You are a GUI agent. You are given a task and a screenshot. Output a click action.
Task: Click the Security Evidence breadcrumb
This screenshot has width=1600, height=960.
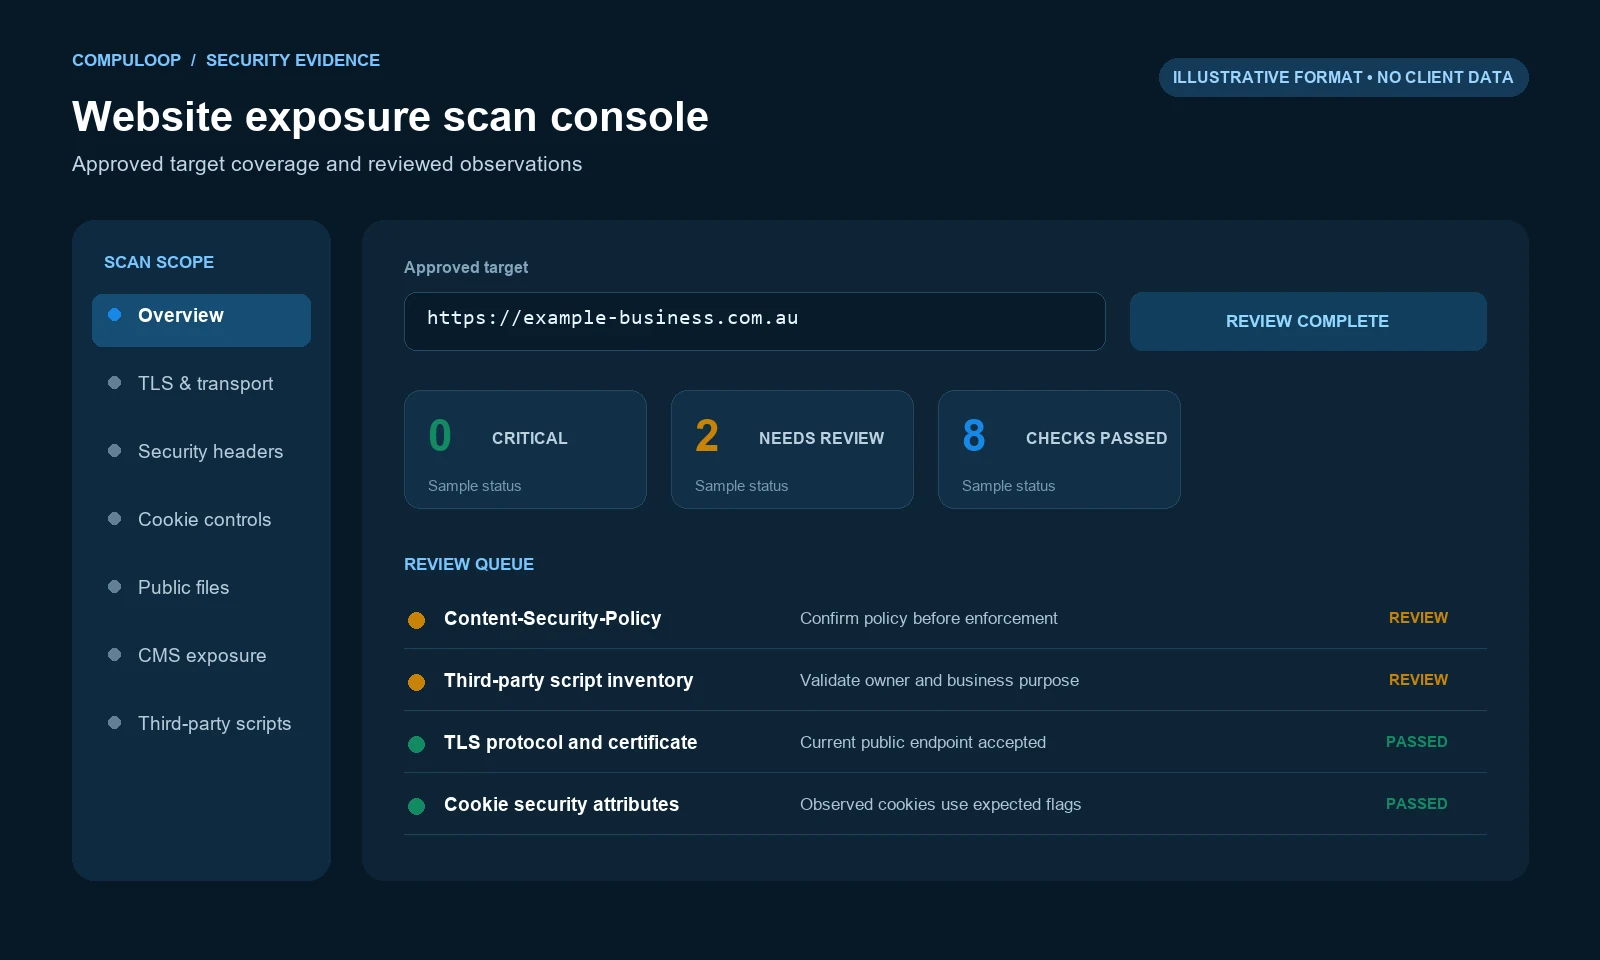coord(293,60)
